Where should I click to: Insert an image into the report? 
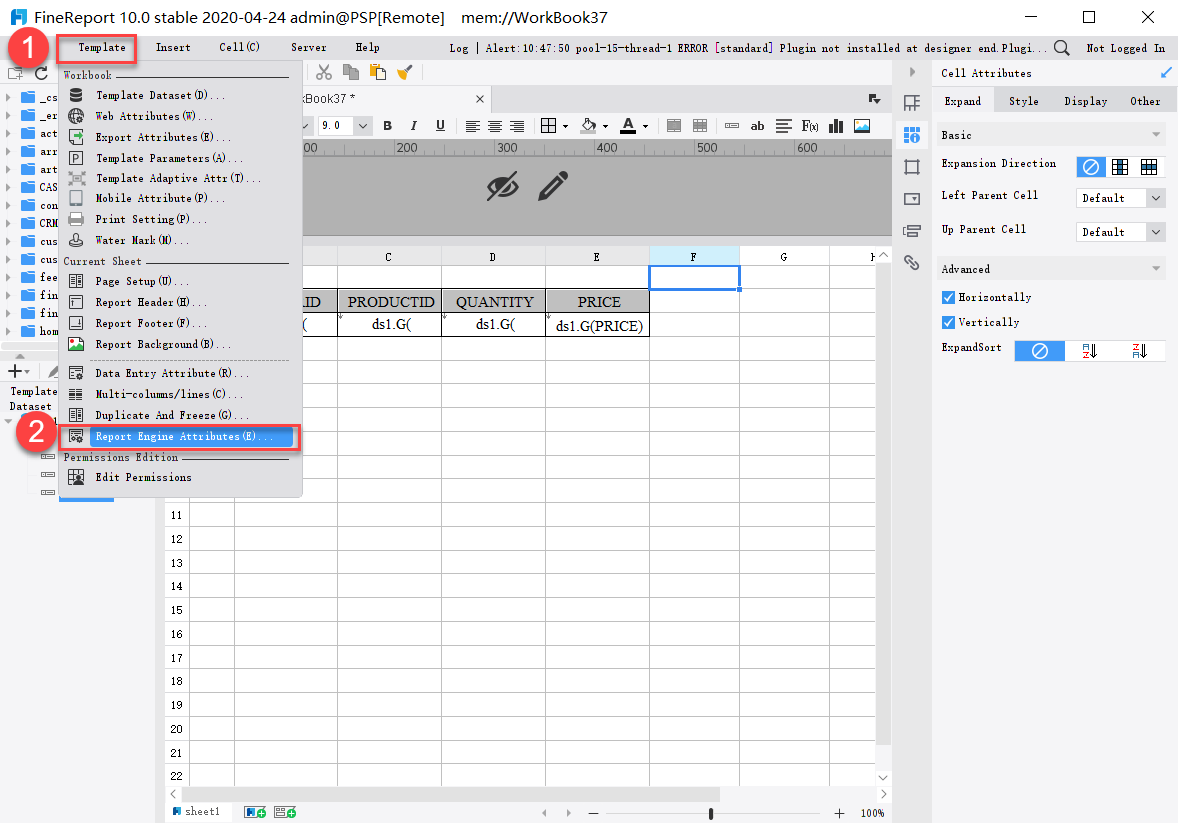[x=863, y=125]
